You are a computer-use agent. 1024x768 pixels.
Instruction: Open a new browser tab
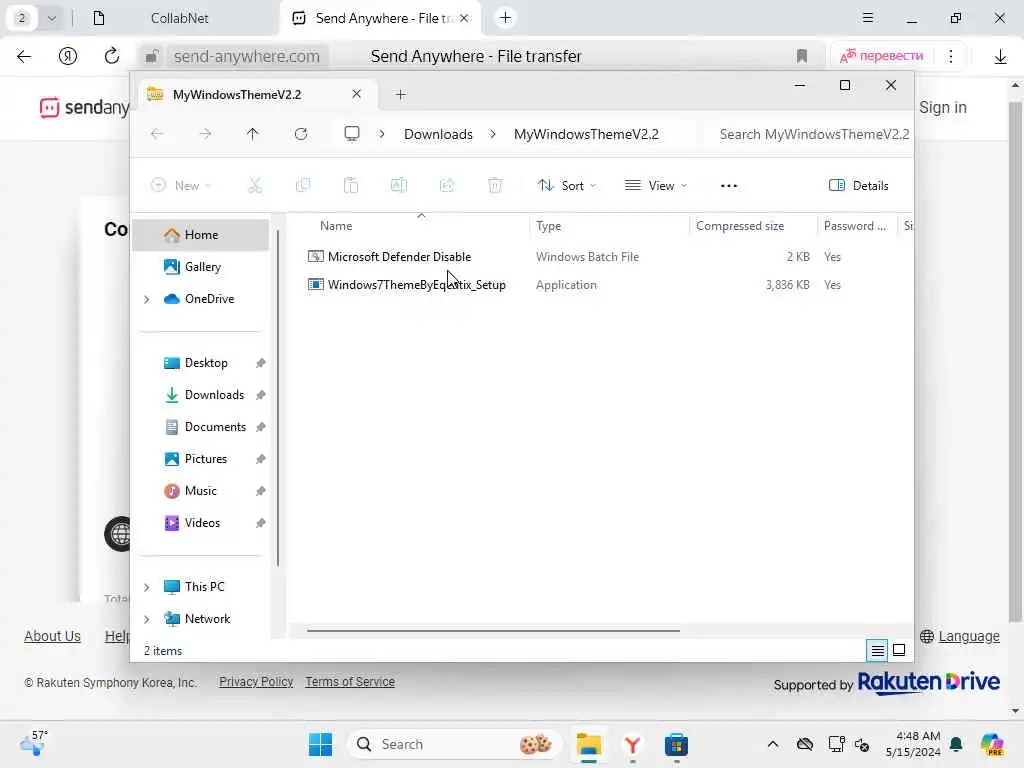[505, 18]
